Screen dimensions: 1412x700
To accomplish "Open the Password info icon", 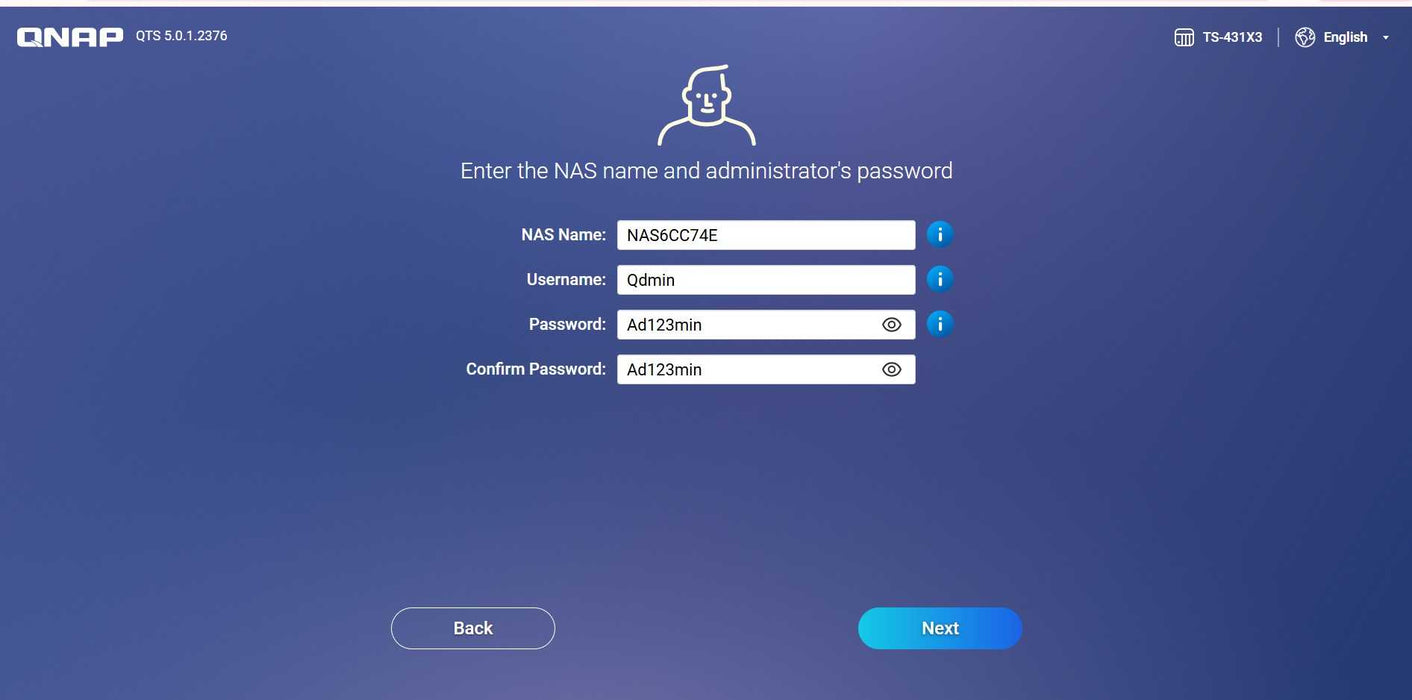I will pyautogui.click(x=940, y=324).
